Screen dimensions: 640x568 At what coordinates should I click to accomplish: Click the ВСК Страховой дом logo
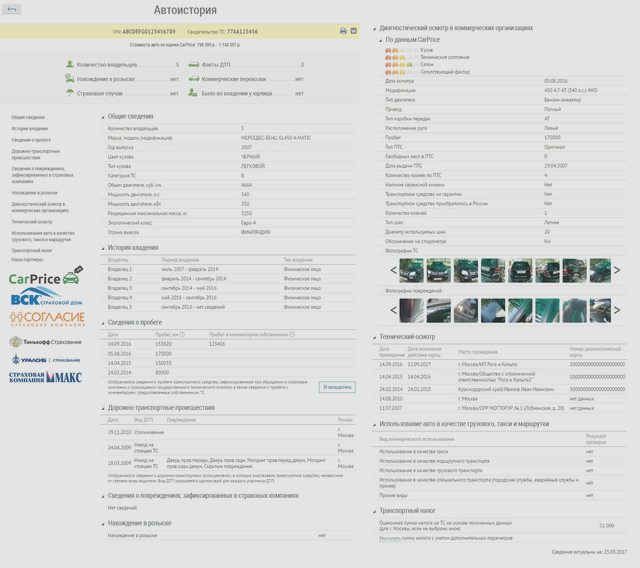click(46, 296)
